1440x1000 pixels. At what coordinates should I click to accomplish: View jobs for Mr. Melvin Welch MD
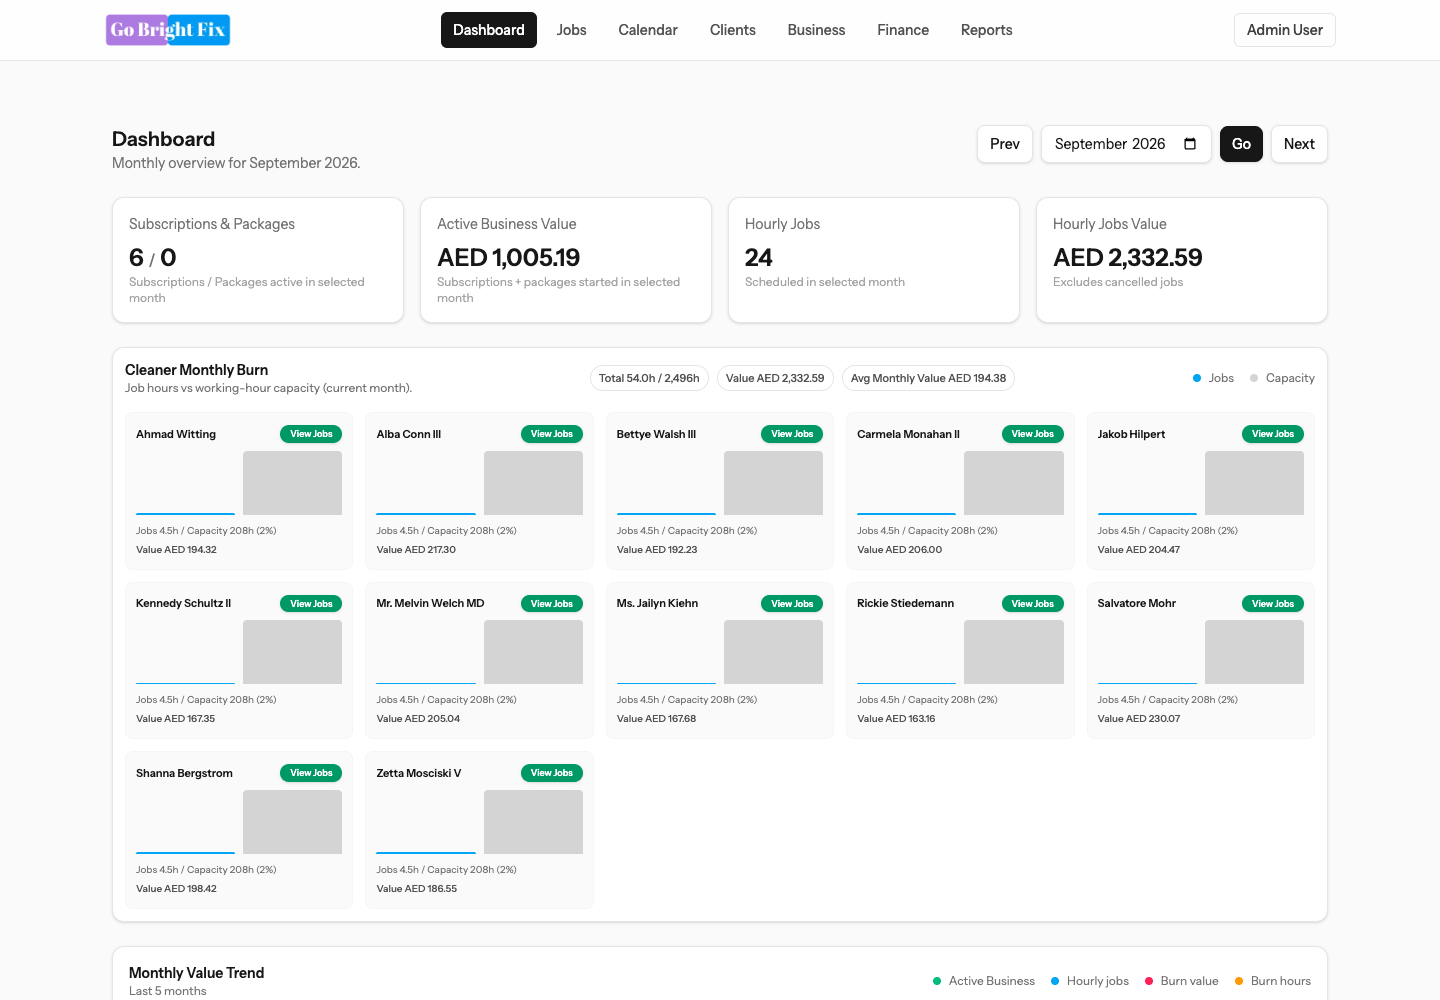pos(552,604)
